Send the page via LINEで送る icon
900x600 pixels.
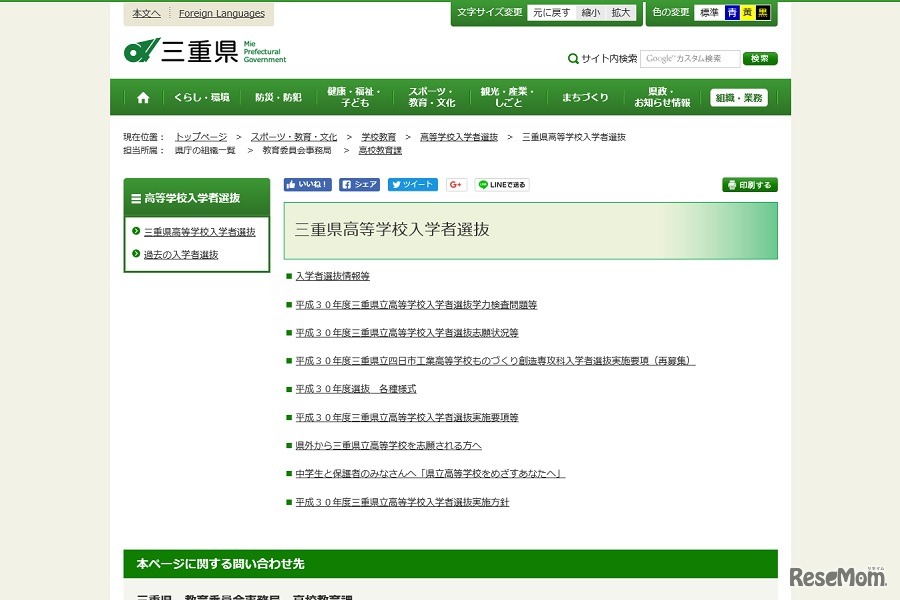point(501,184)
